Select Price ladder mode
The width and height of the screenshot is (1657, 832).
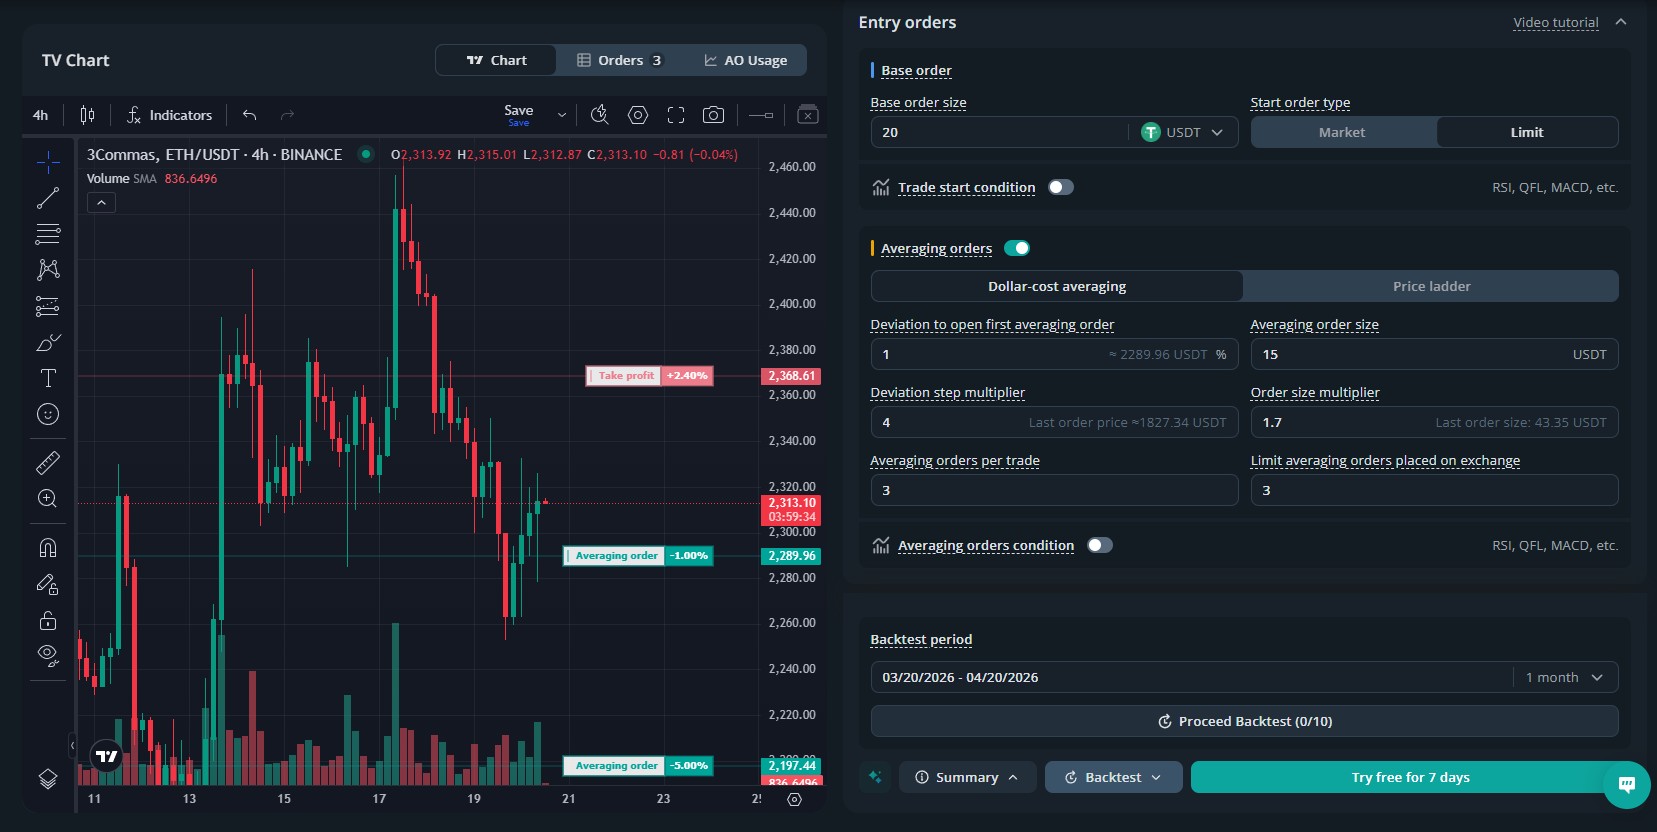1431,286
